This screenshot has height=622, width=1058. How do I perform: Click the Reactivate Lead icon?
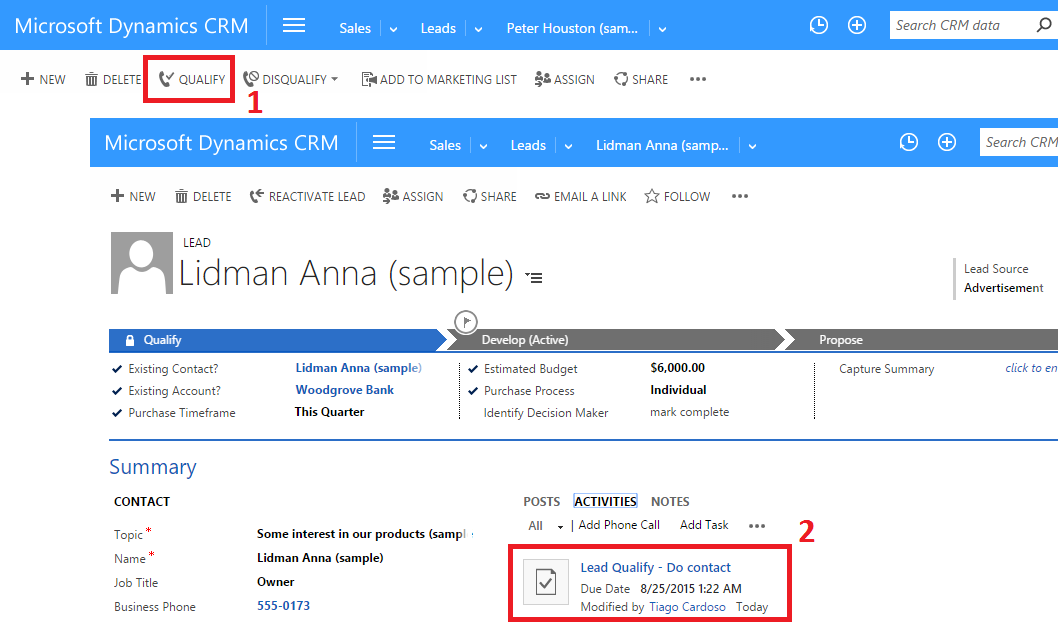(257, 196)
